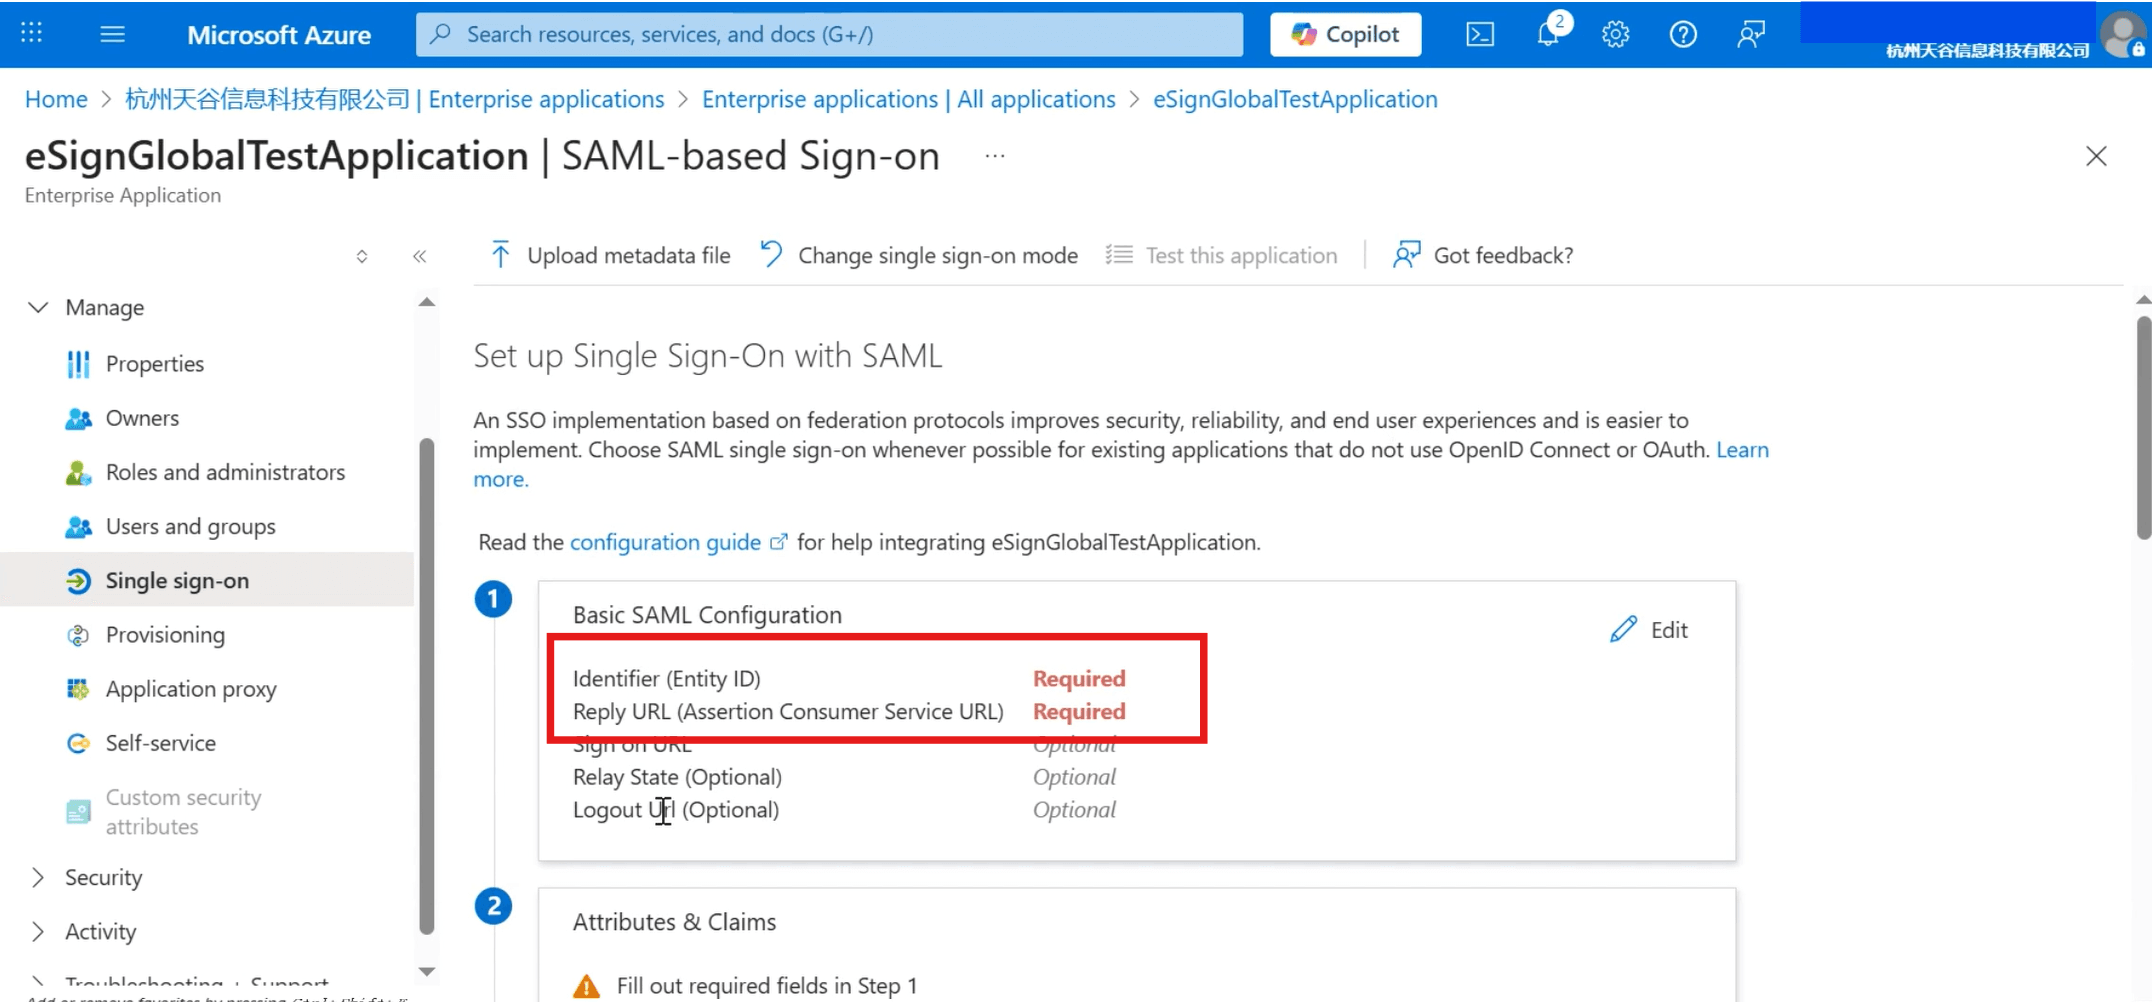This screenshot has width=2152, height=1002.
Task: Open Owners in the sidebar
Action: coord(142,418)
